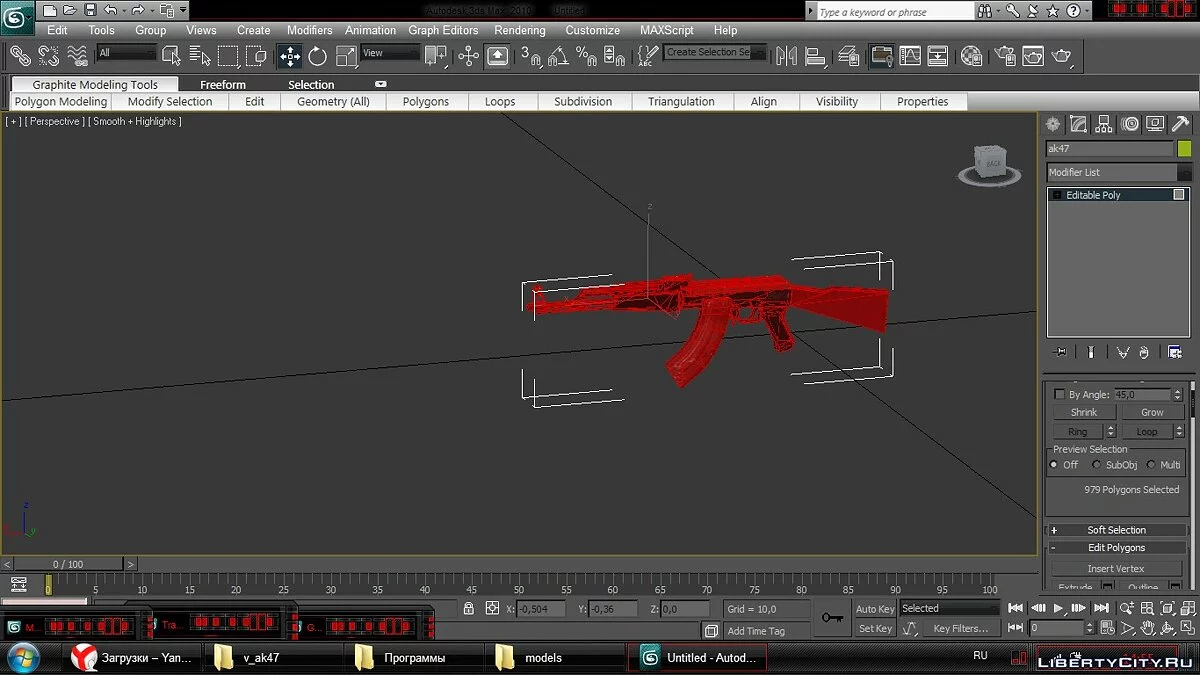This screenshot has width=1200, height=675.
Task: Switch to the Hierarchy command panel
Action: point(1104,124)
